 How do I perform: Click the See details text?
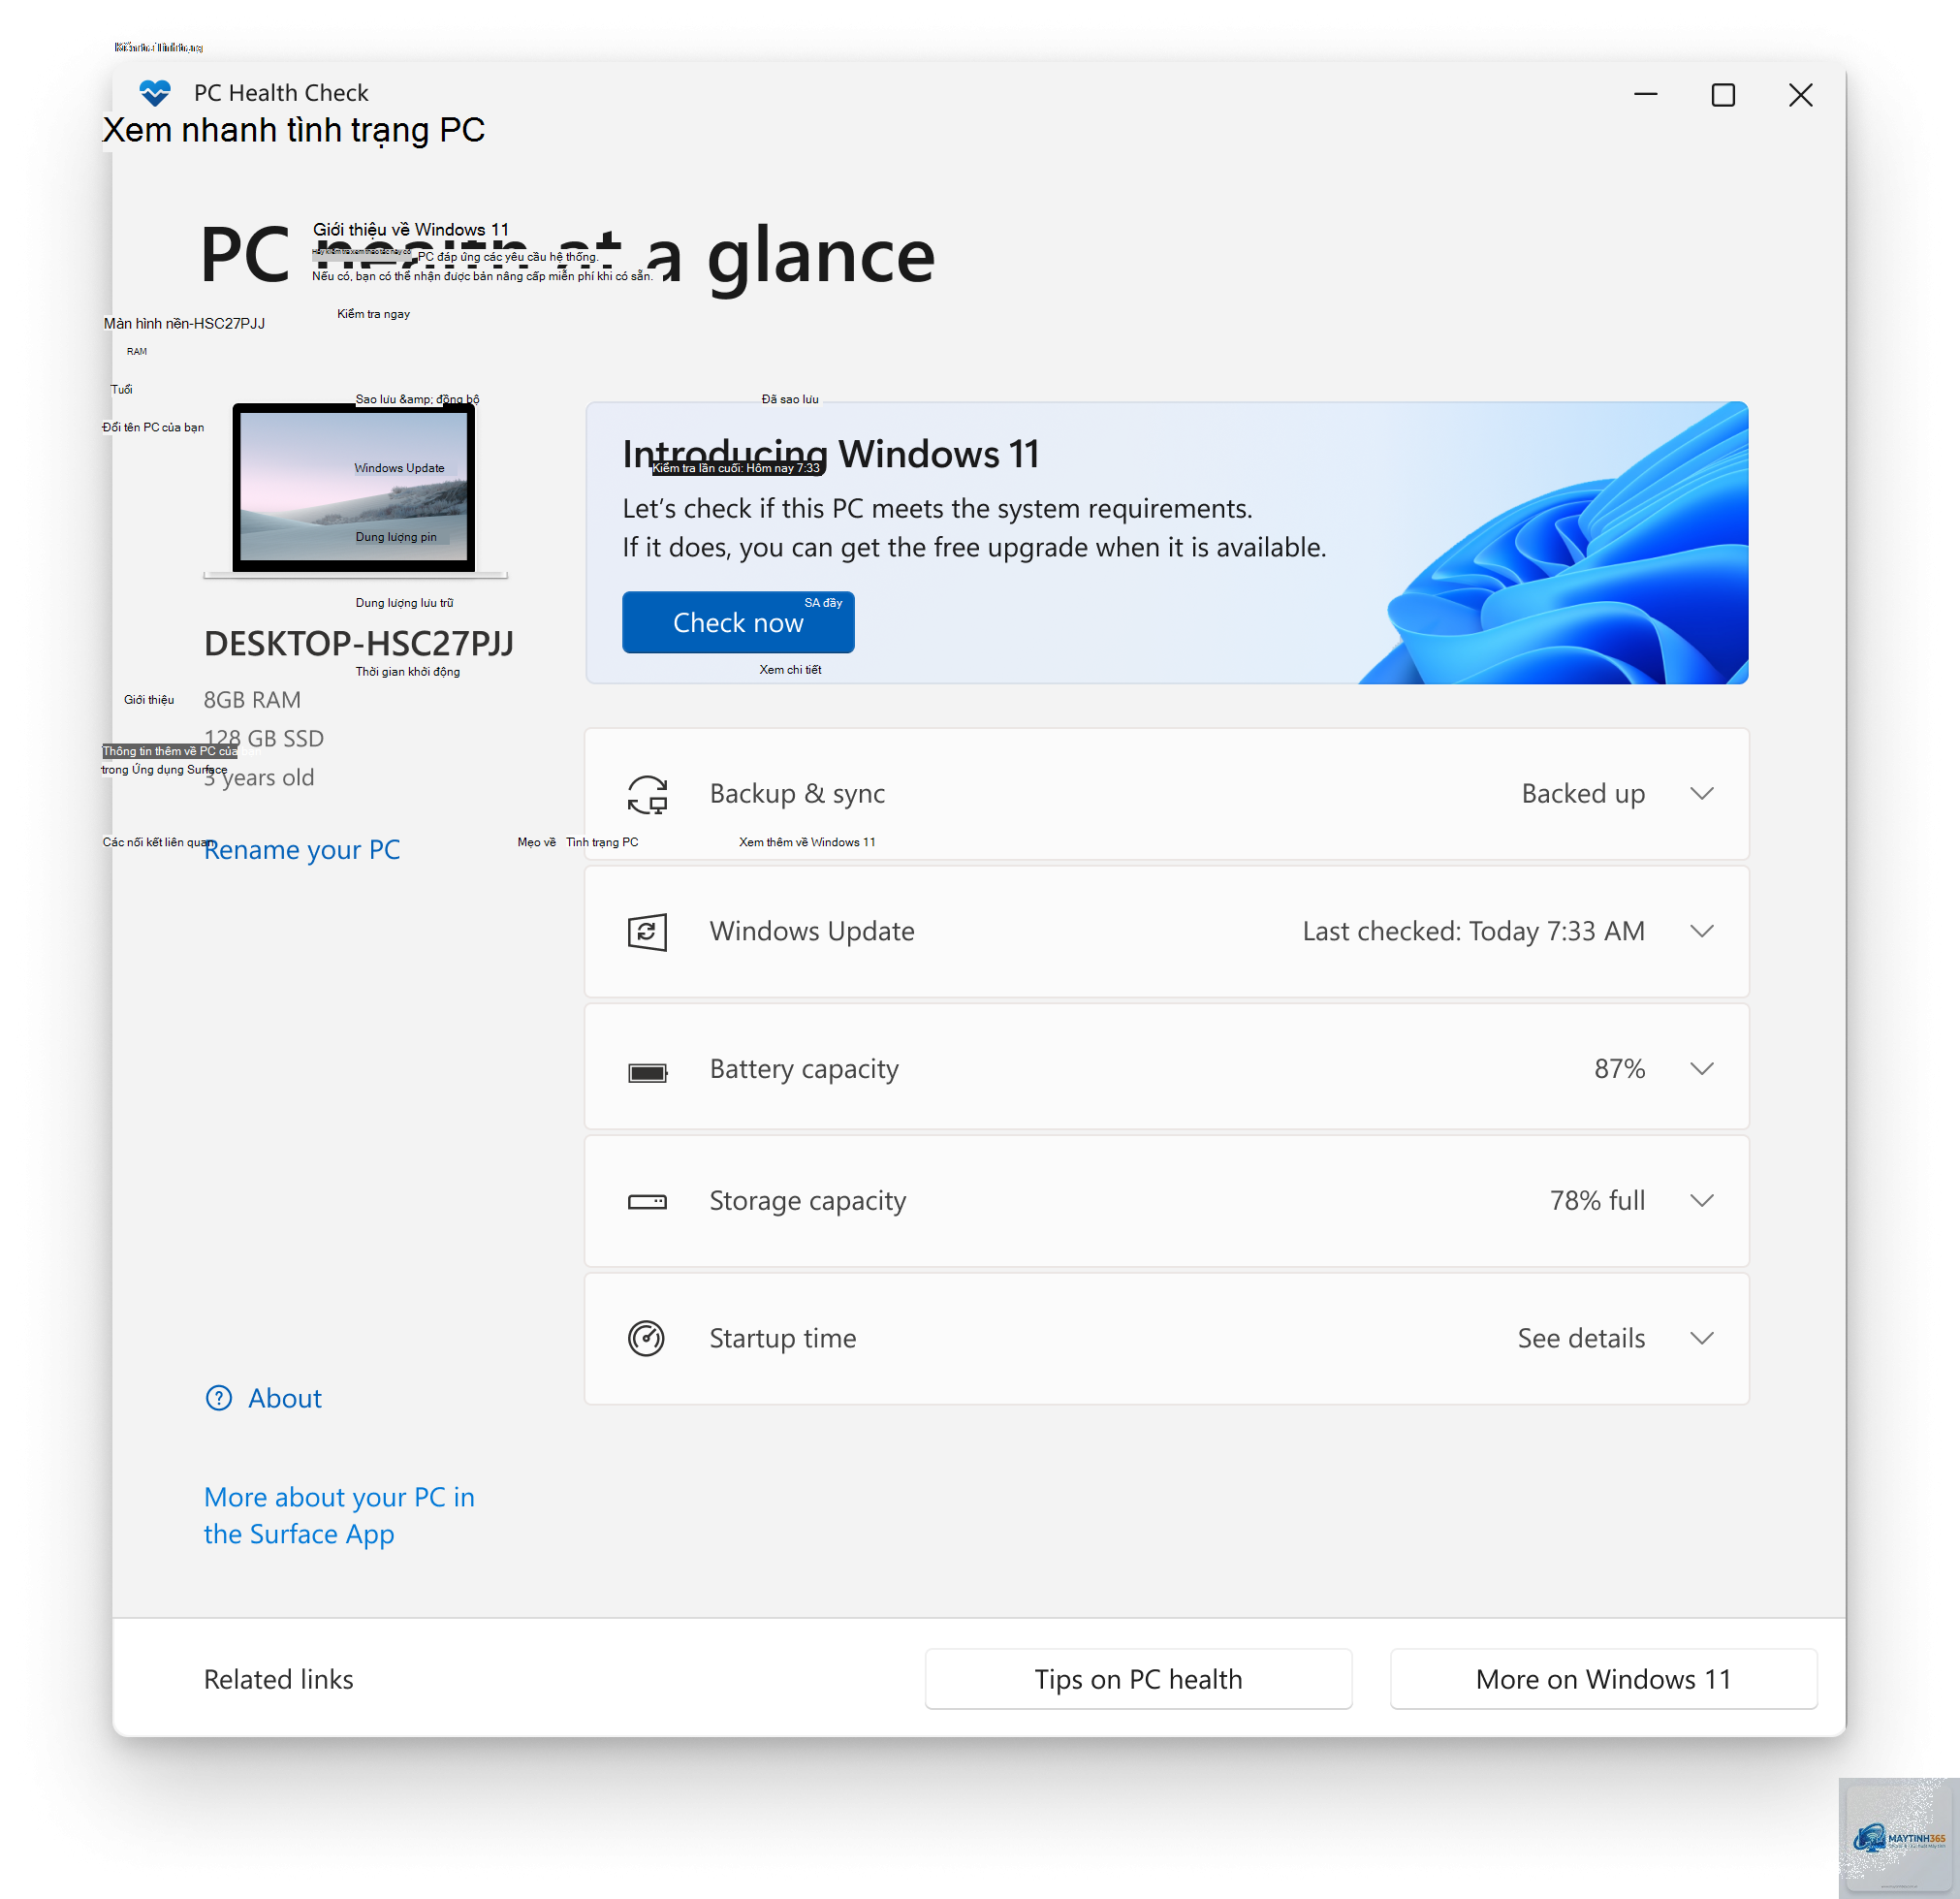pyautogui.click(x=1581, y=1338)
